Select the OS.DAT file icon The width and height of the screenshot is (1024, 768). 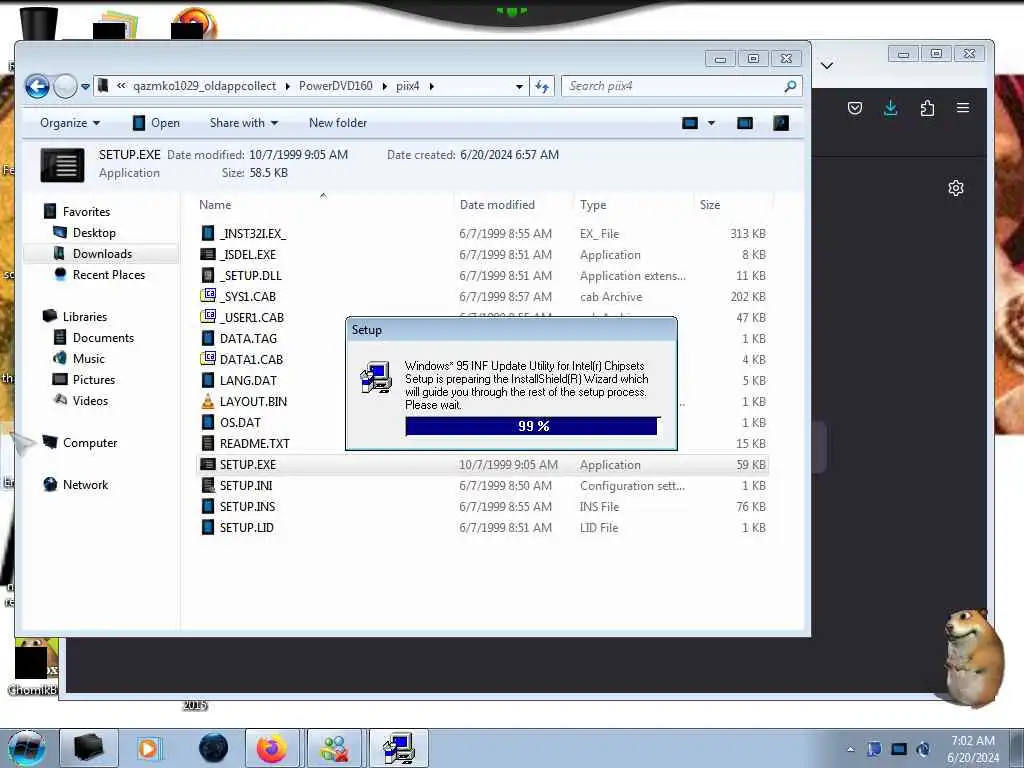208,422
